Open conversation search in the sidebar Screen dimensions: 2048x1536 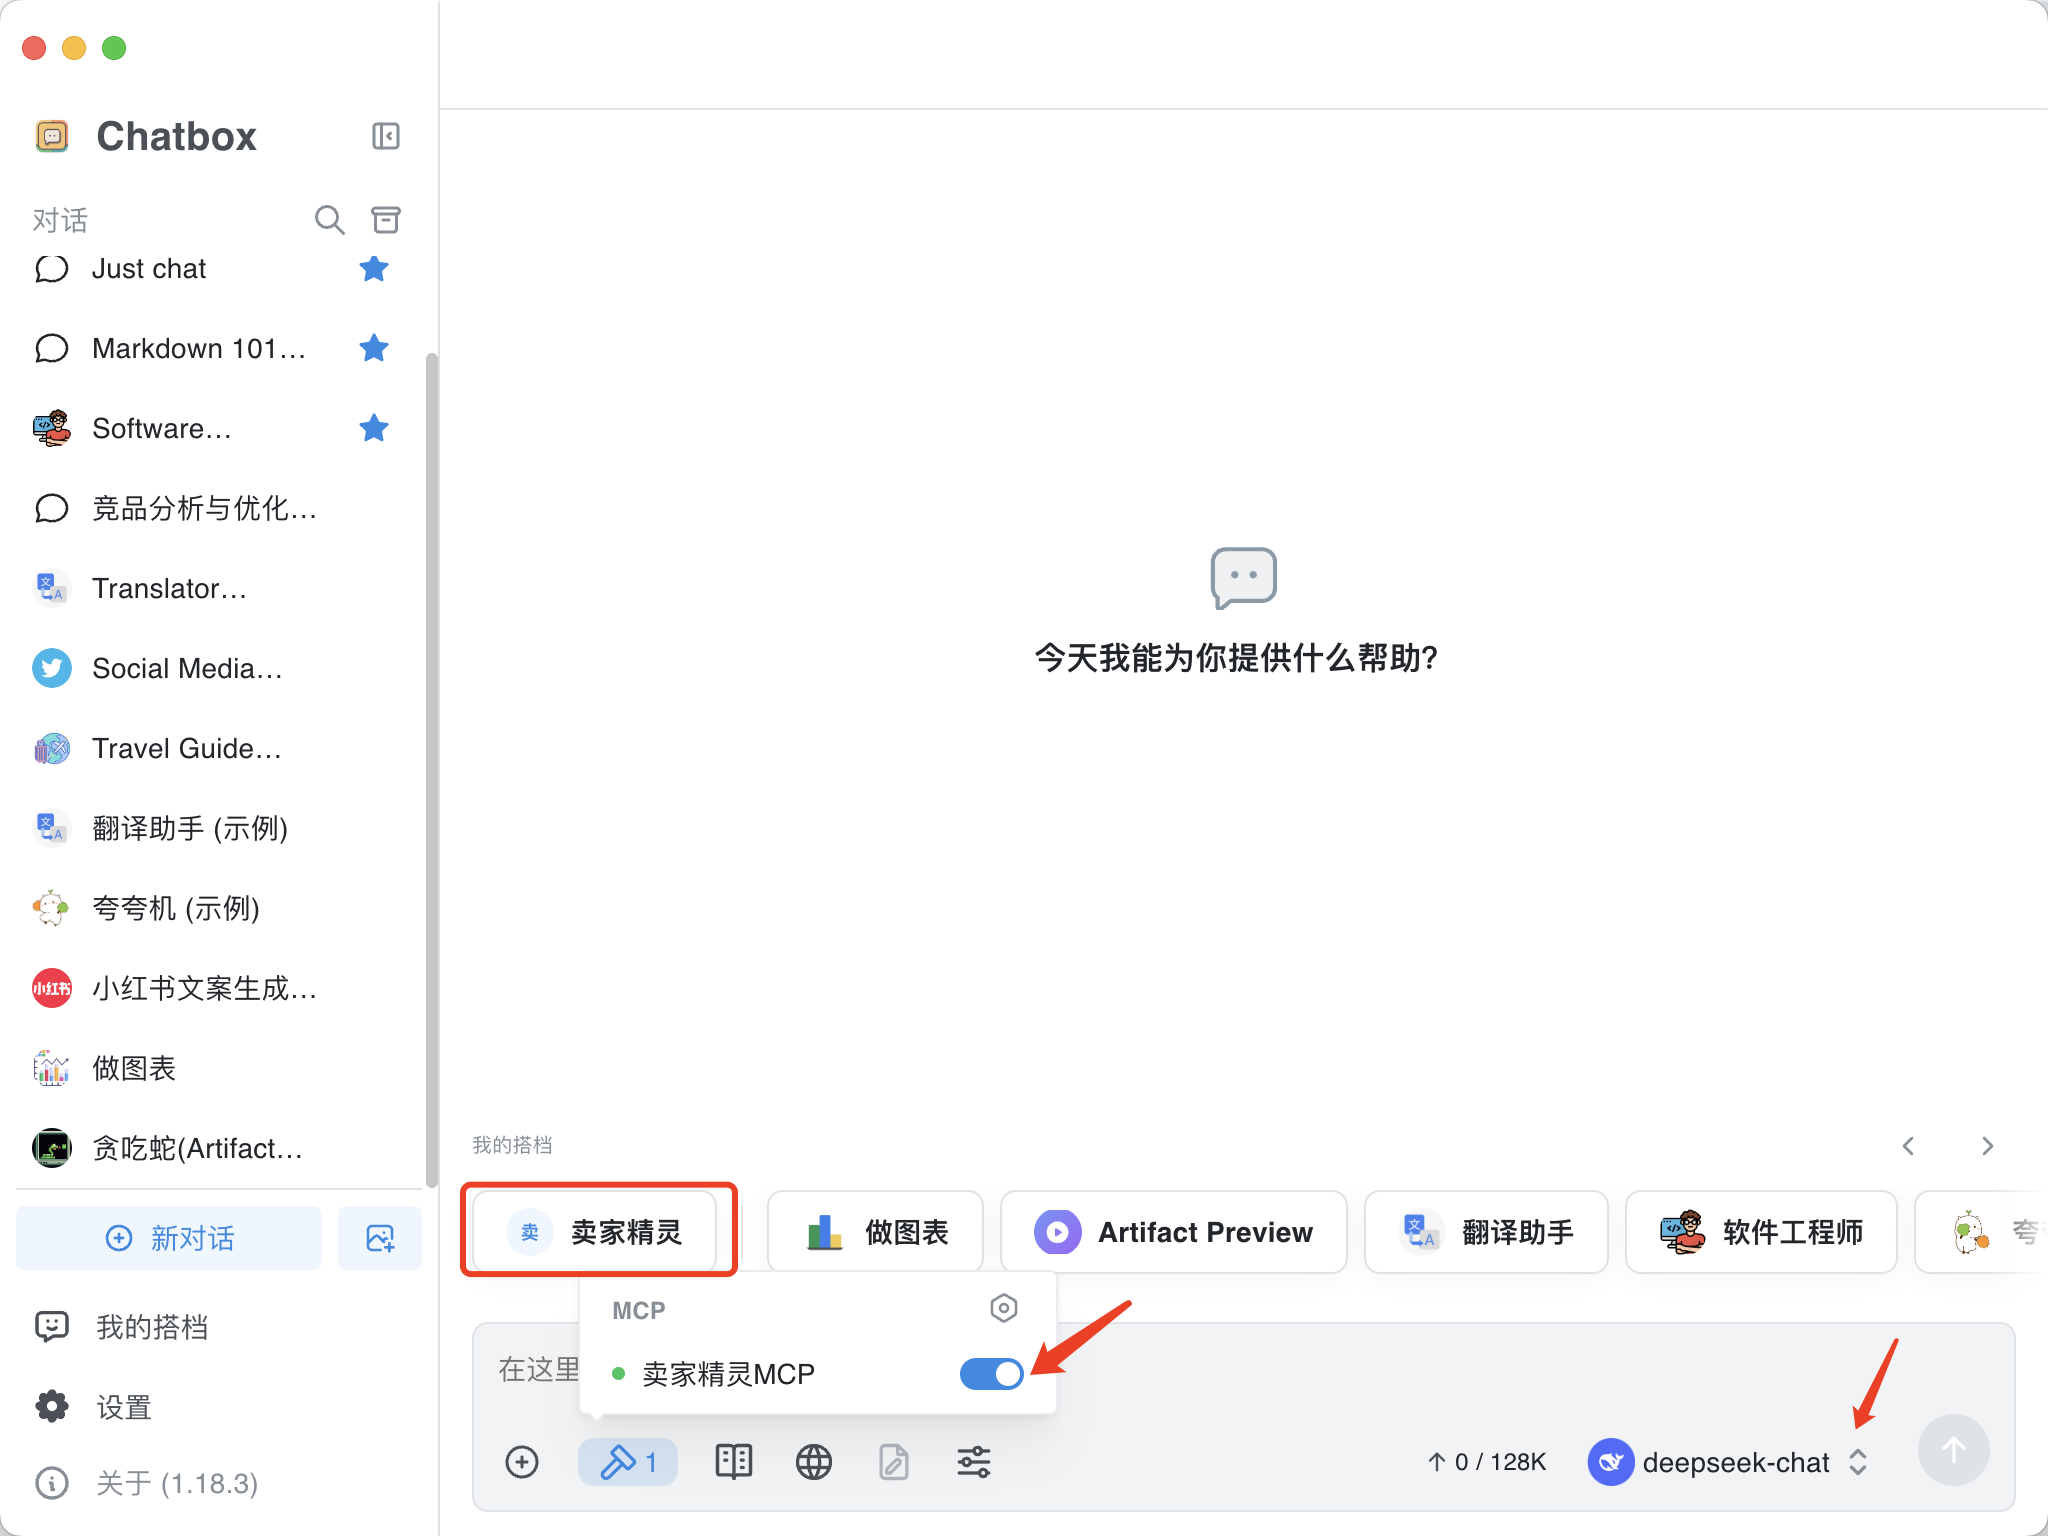pos(329,219)
